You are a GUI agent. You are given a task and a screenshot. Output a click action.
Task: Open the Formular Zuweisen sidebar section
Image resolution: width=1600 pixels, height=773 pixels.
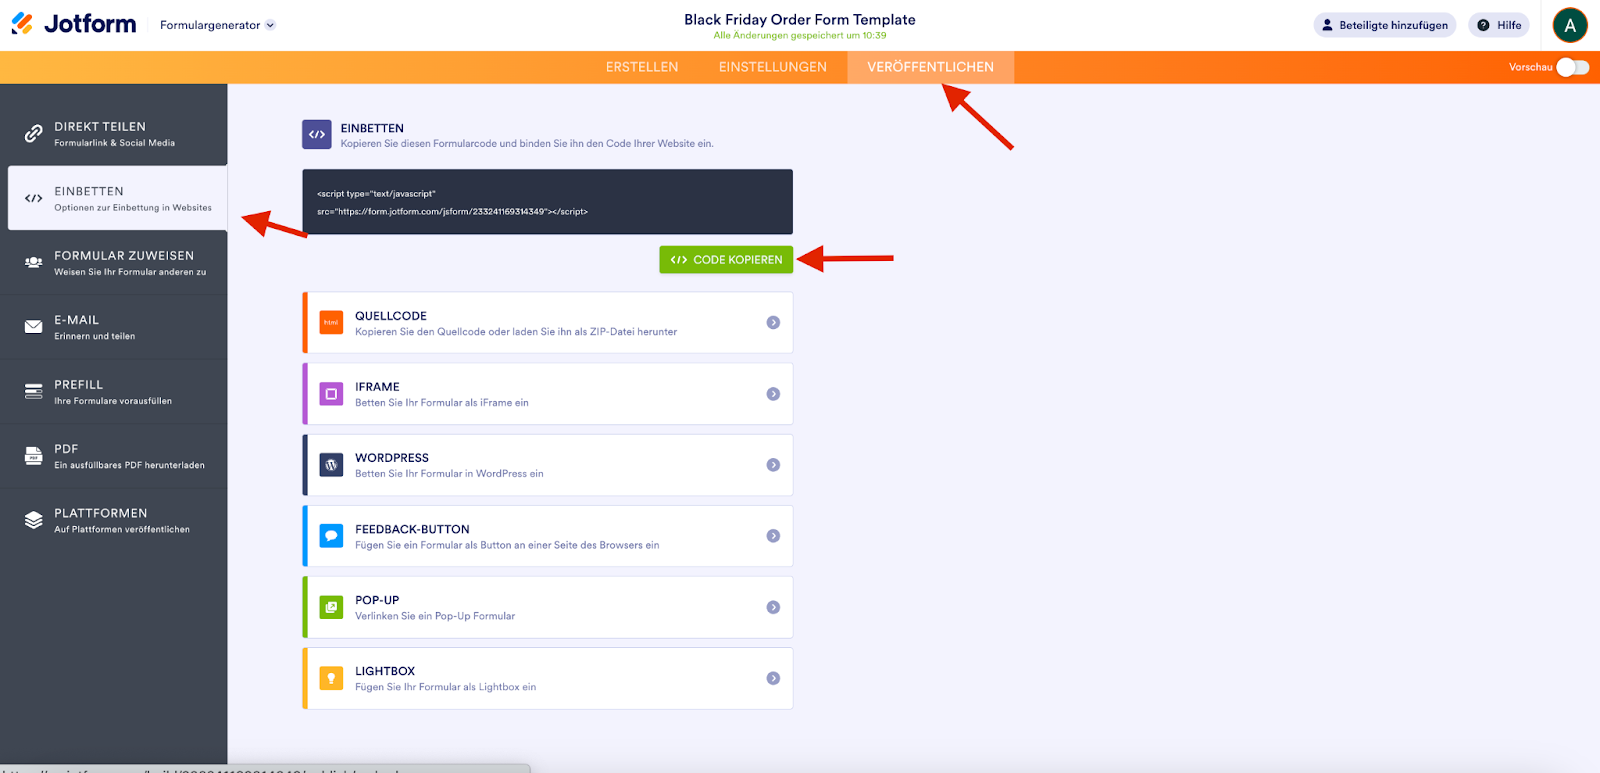pyautogui.click(x=114, y=262)
